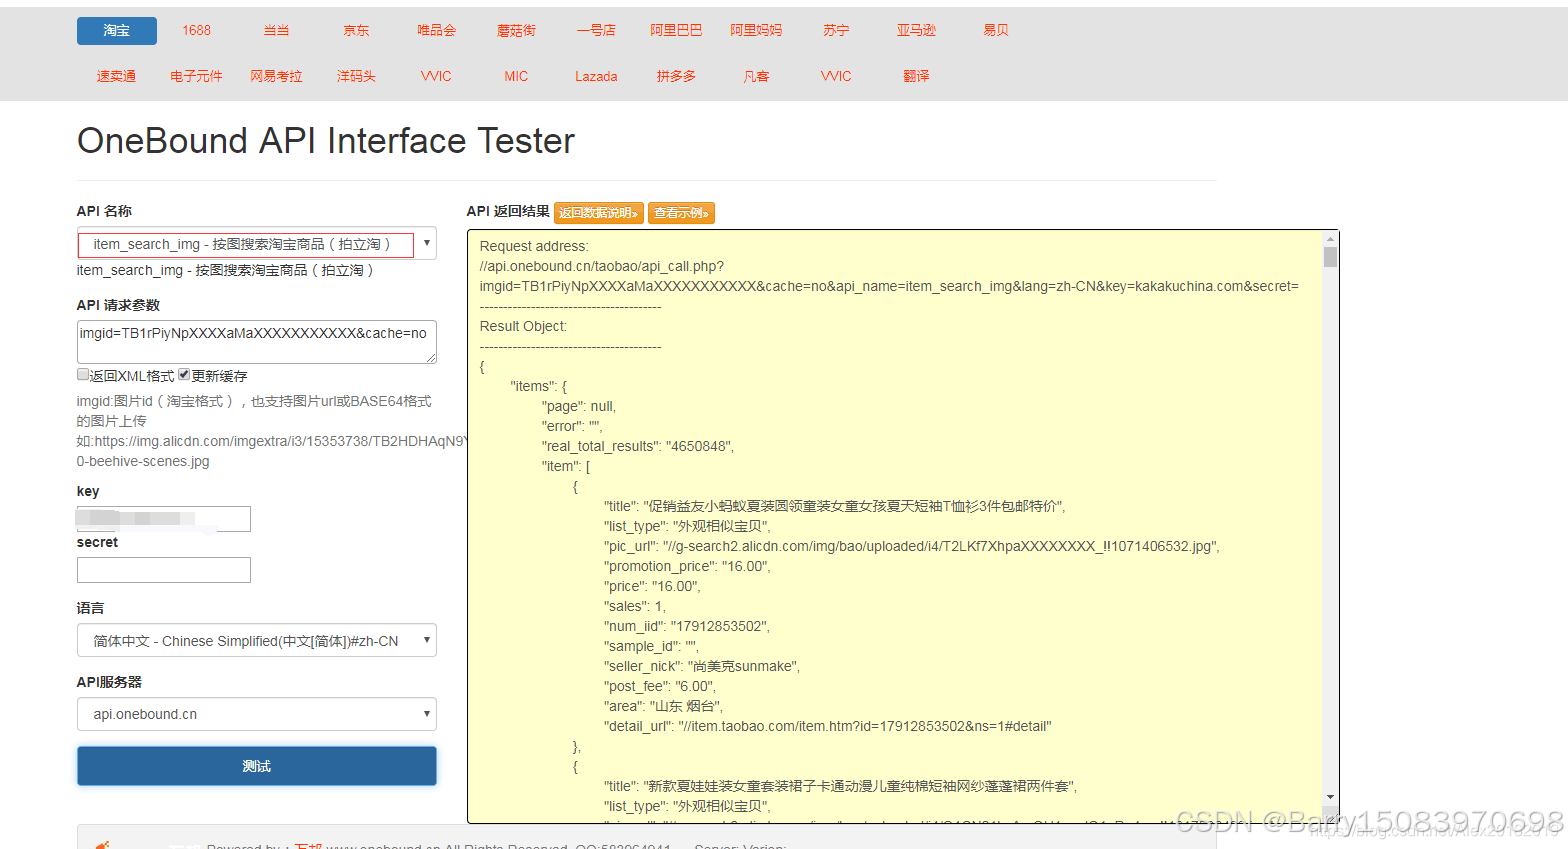Screen dimensions: 1568x849
Task: Open the MIC tab
Action: pos(517,76)
